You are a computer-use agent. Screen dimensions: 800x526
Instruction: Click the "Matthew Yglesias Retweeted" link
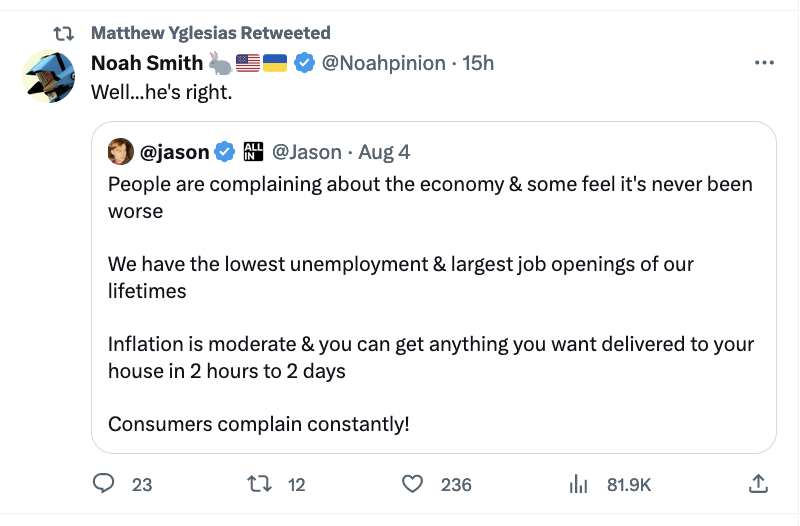[x=209, y=33]
